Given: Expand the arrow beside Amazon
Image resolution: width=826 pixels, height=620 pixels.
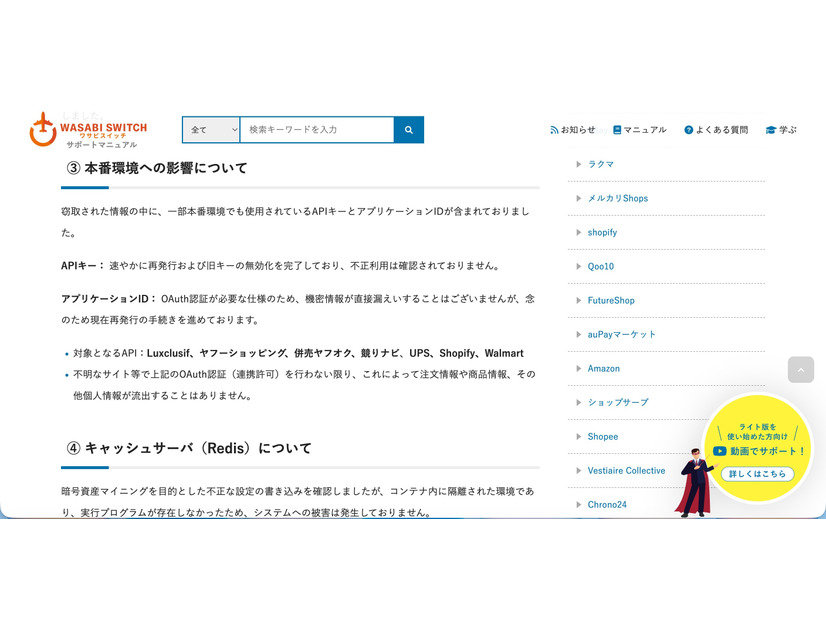Looking at the screenshot, I should click(578, 369).
